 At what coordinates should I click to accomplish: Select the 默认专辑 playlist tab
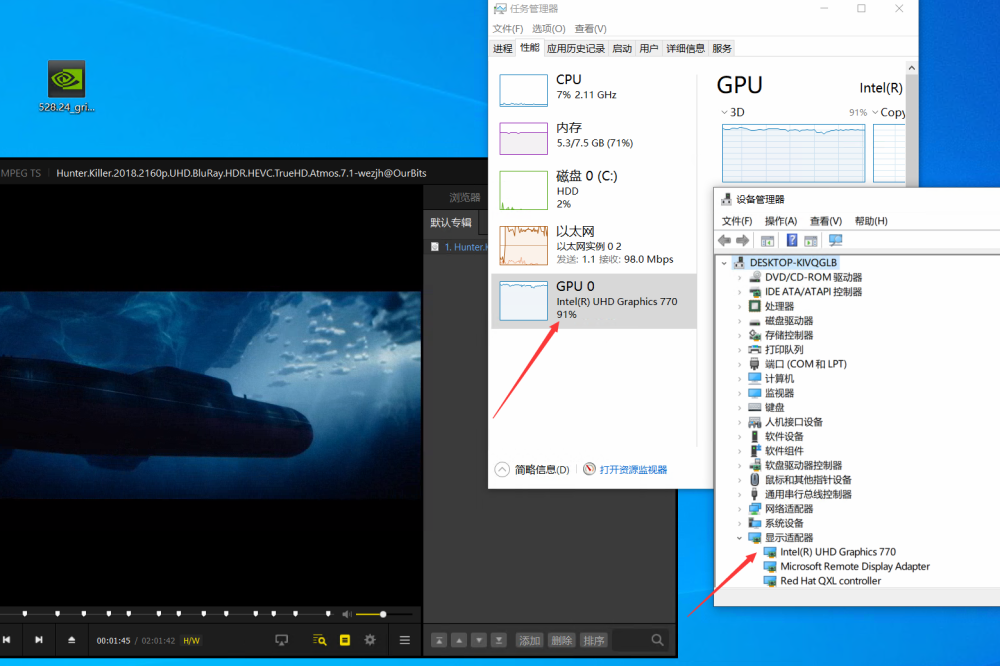(x=451, y=223)
